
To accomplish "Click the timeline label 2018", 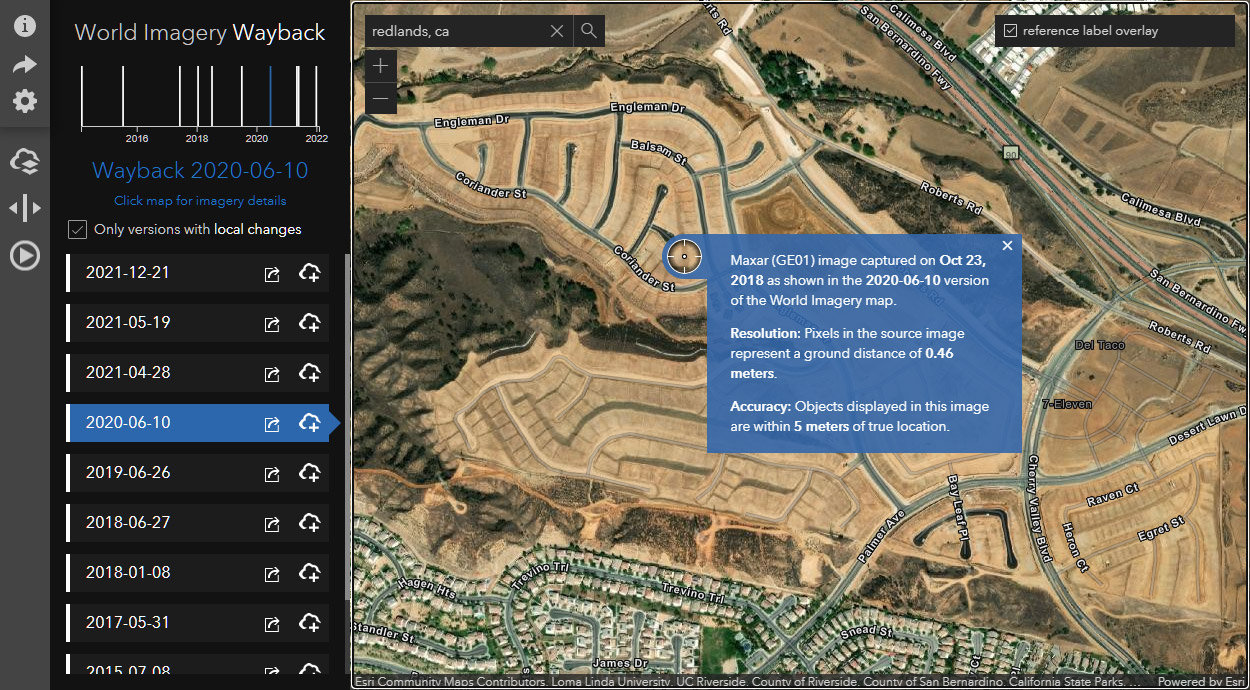I will (197, 138).
